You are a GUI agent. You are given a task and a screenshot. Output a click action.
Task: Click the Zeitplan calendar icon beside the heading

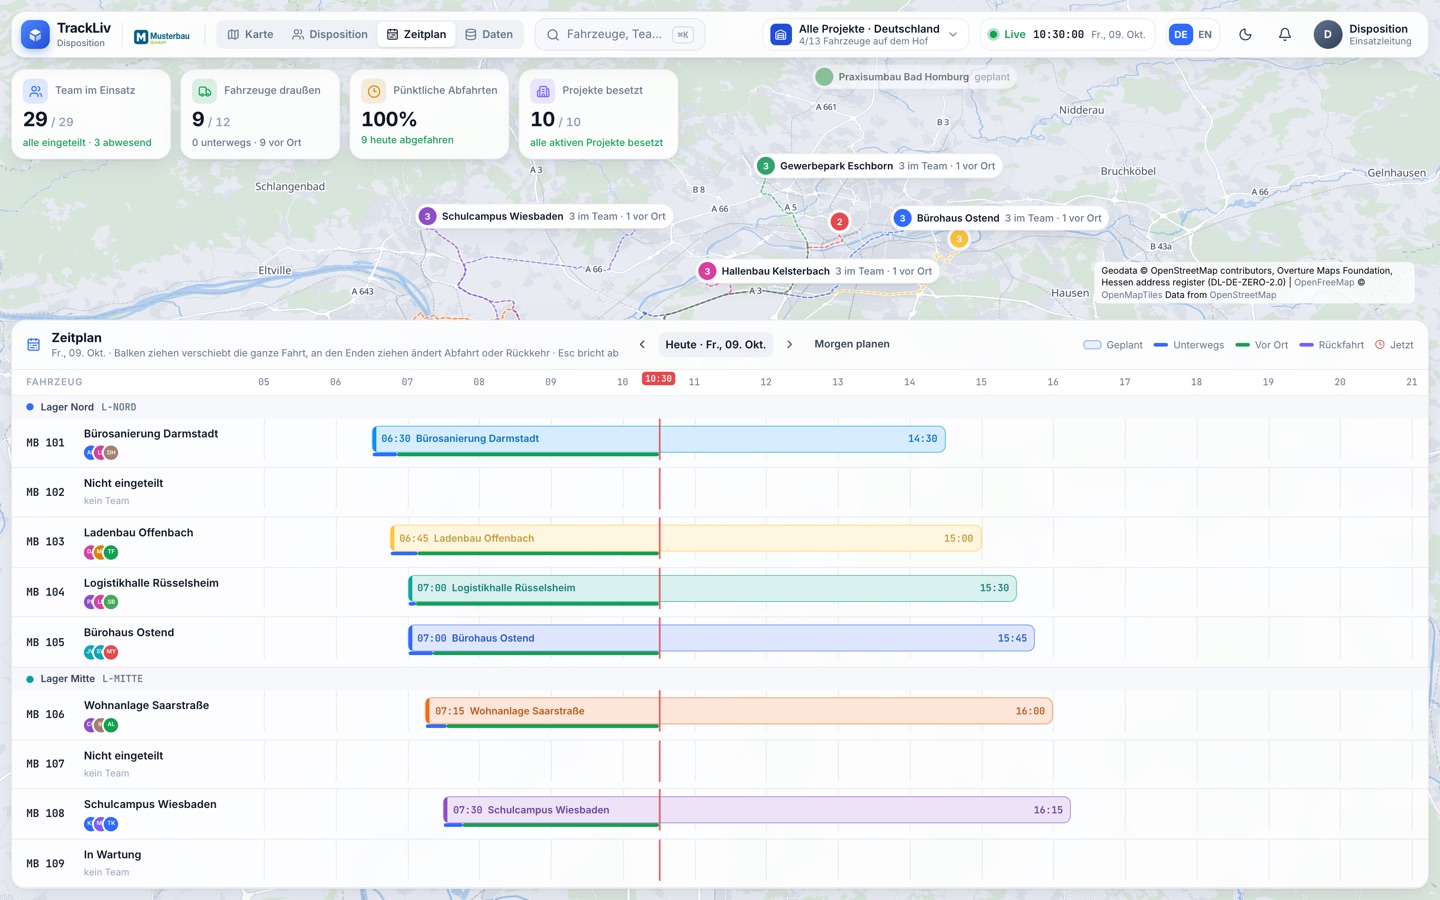[x=33, y=345]
